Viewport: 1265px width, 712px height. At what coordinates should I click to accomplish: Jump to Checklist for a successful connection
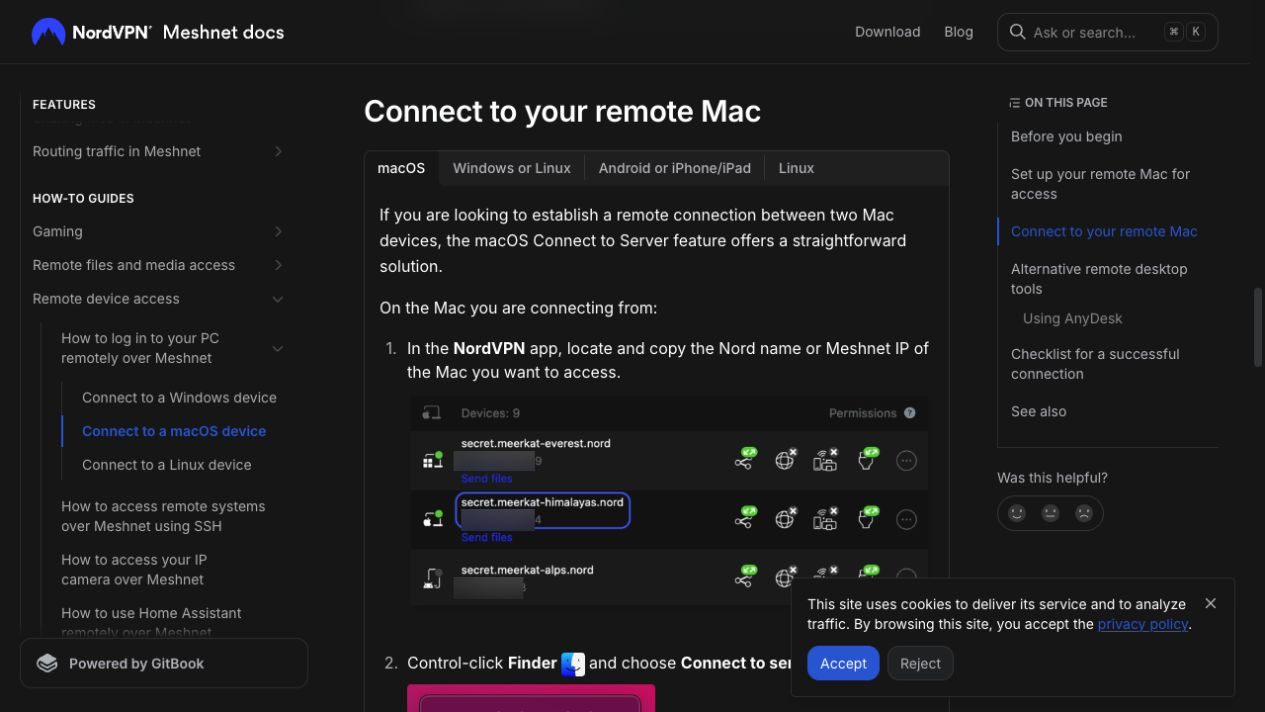click(1095, 364)
